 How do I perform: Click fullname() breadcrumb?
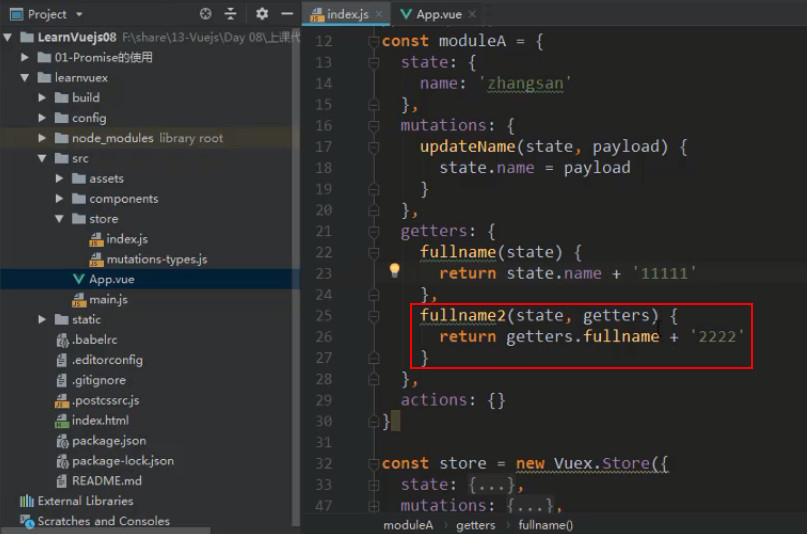546,525
